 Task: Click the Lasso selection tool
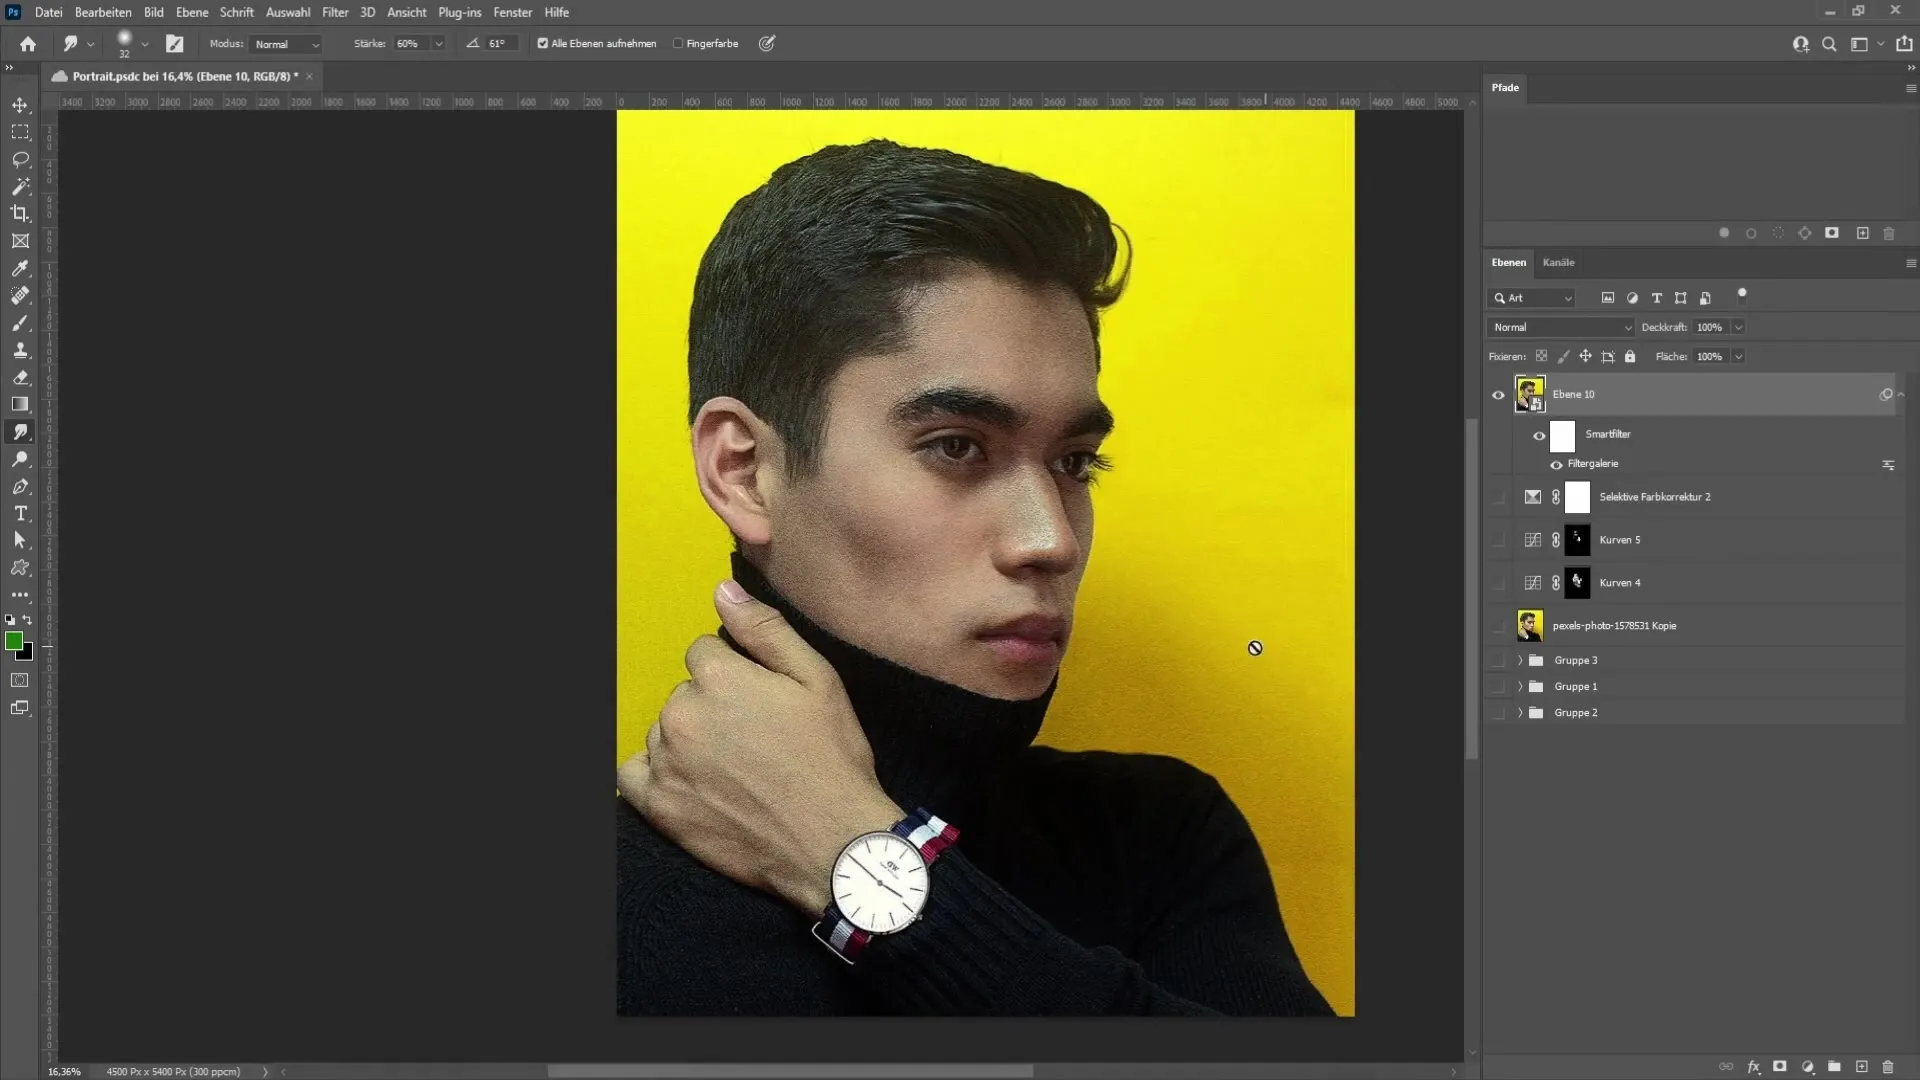point(20,158)
